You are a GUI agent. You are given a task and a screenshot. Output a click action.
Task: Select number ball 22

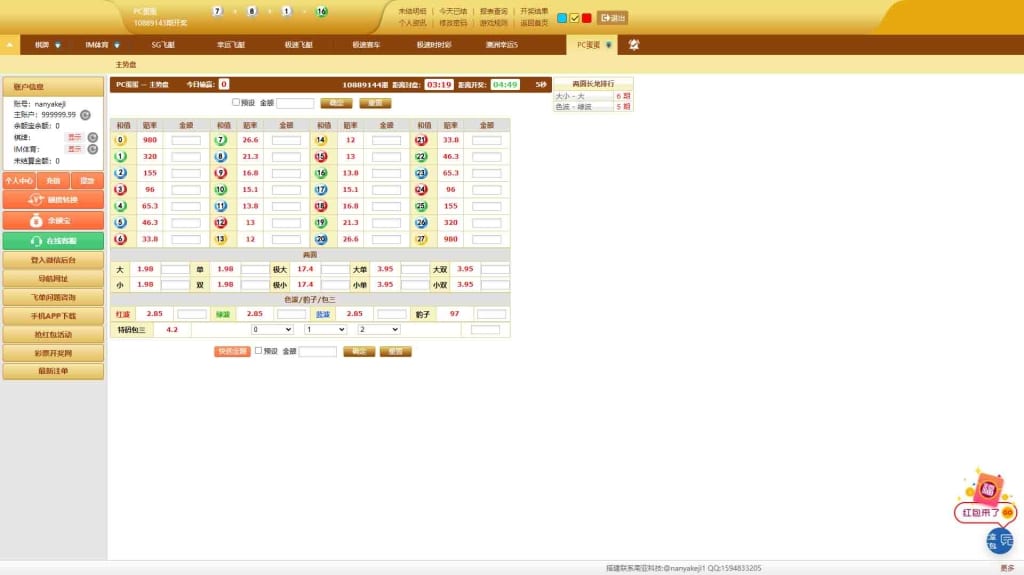(x=421, y=157)
